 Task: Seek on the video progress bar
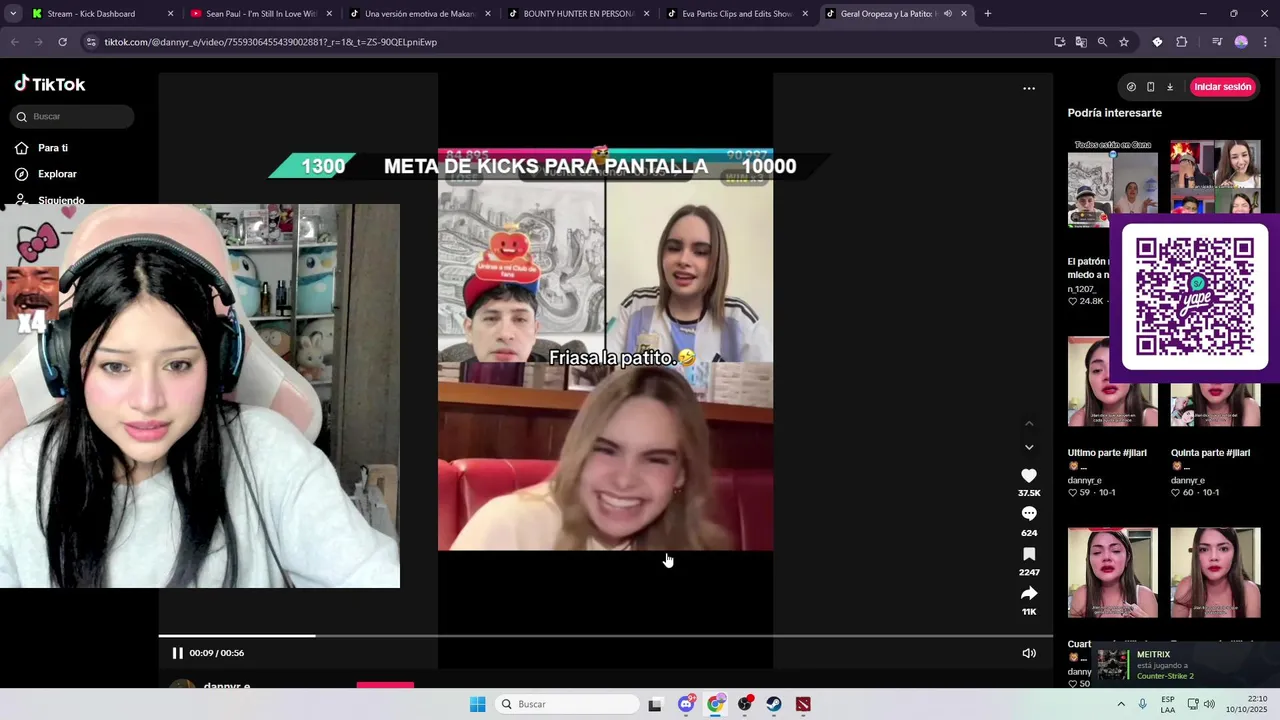(605, 636)
